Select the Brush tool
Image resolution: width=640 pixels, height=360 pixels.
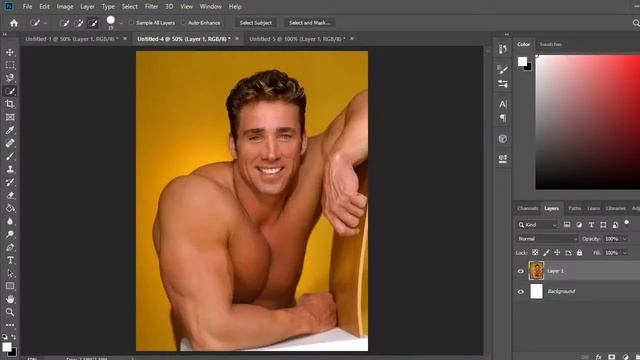tap(10, 156)
